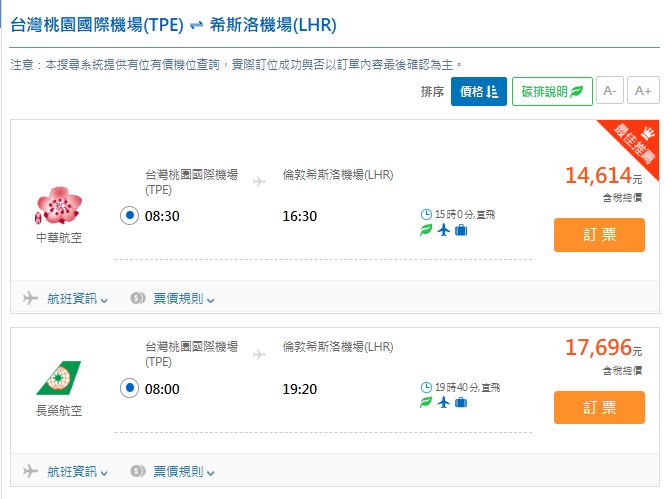664x499 pixels.
Task: Click the blue airplane icon on EVA Air flight
Action: click(444, 402)
